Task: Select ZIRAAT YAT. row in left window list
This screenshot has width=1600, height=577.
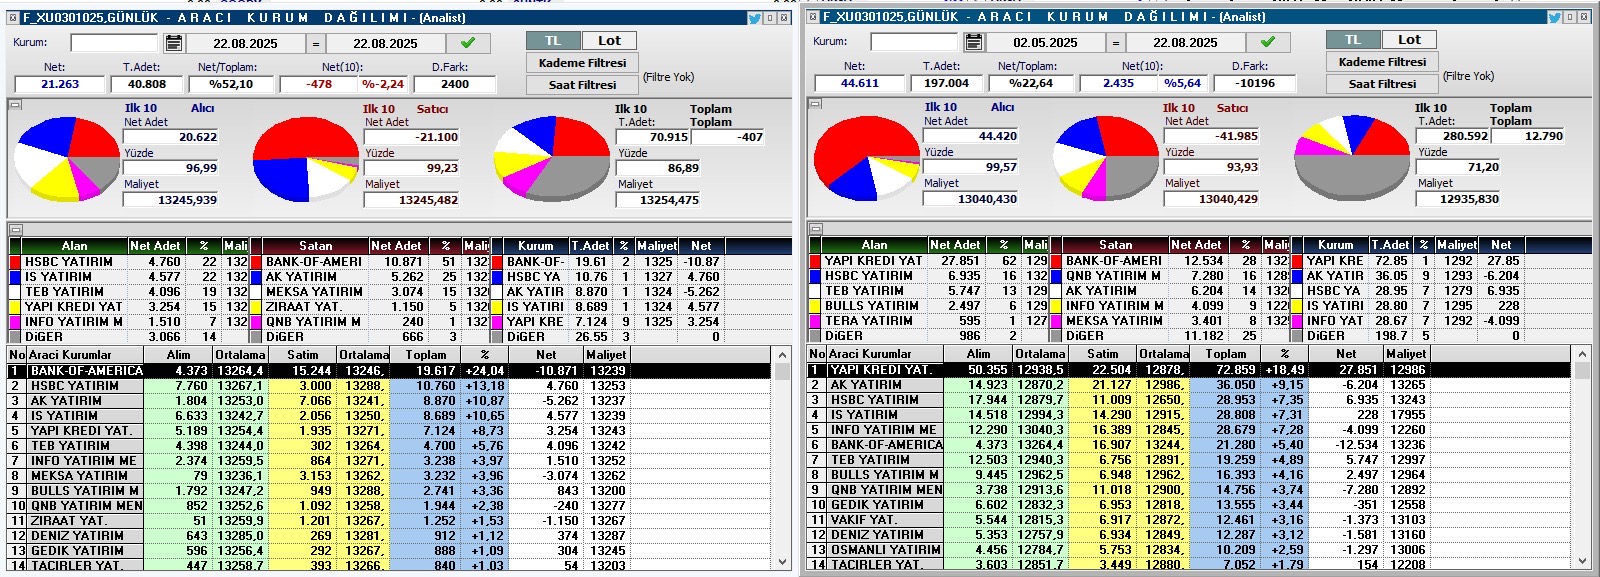Action: pos(390,521)
